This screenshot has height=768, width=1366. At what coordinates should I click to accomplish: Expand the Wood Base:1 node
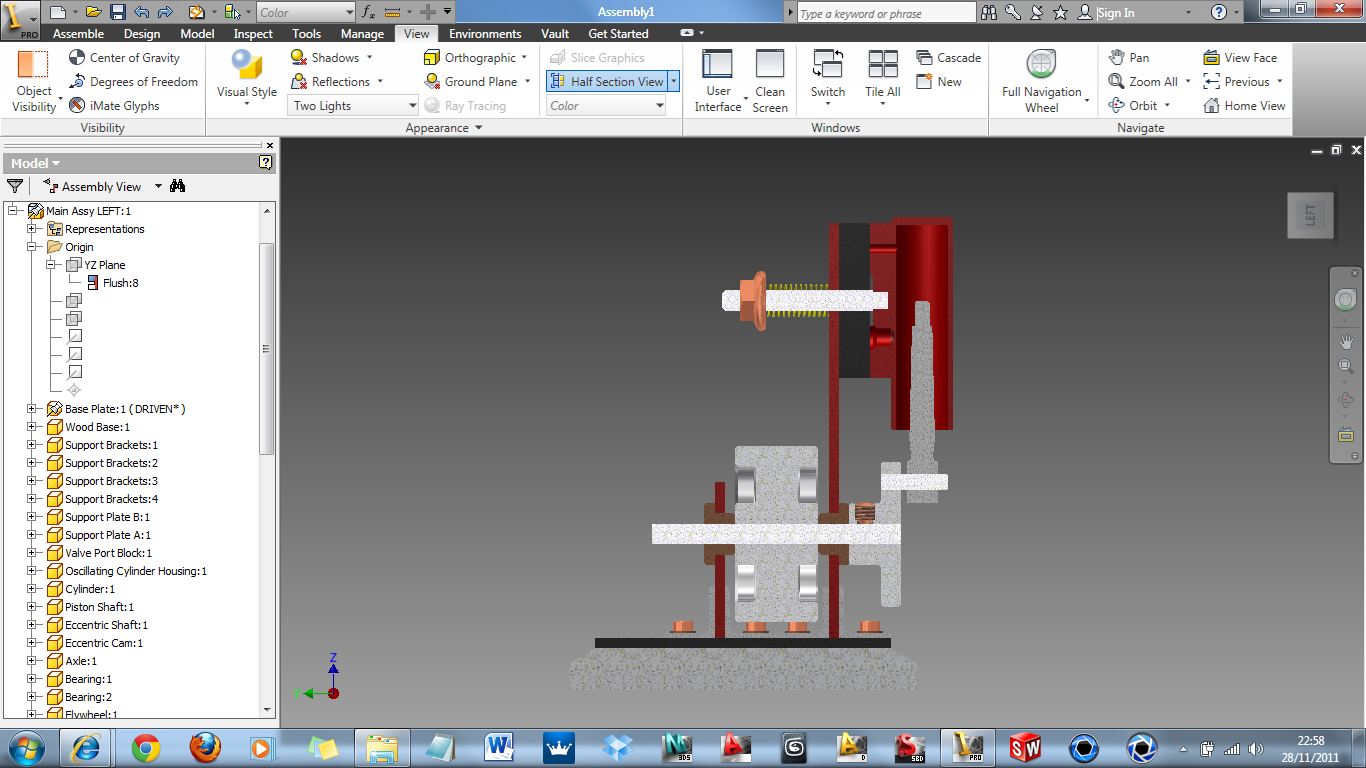click(x=32, y=427)
